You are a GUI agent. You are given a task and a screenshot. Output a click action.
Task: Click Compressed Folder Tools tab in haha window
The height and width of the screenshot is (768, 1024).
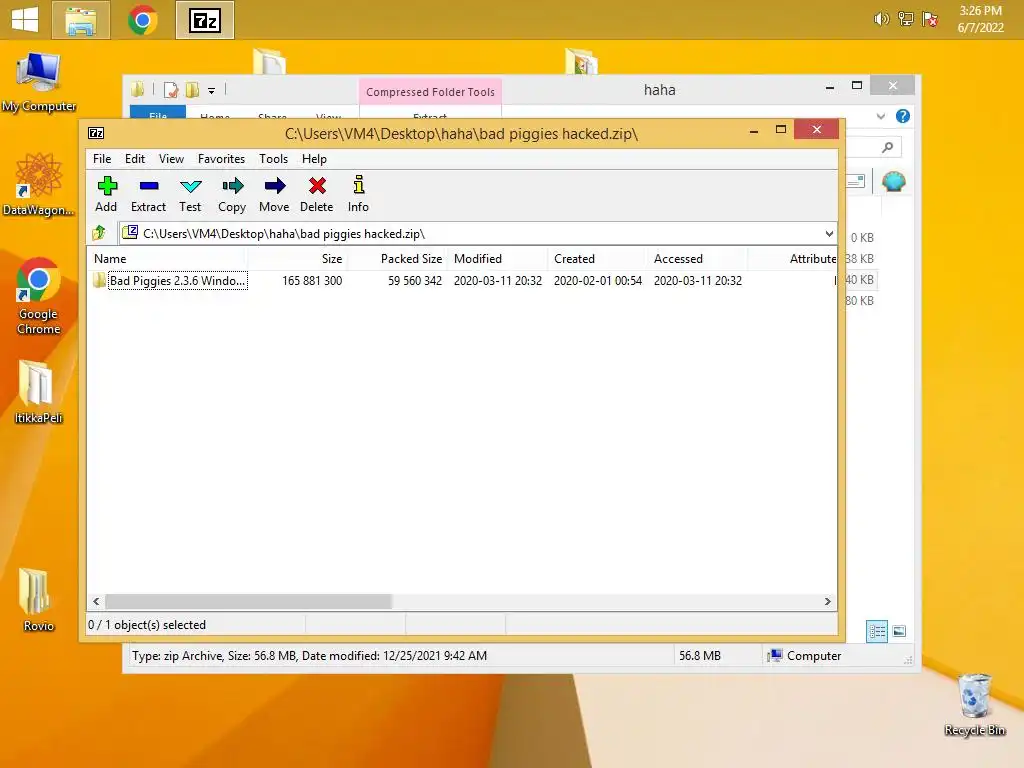[430, 92]
